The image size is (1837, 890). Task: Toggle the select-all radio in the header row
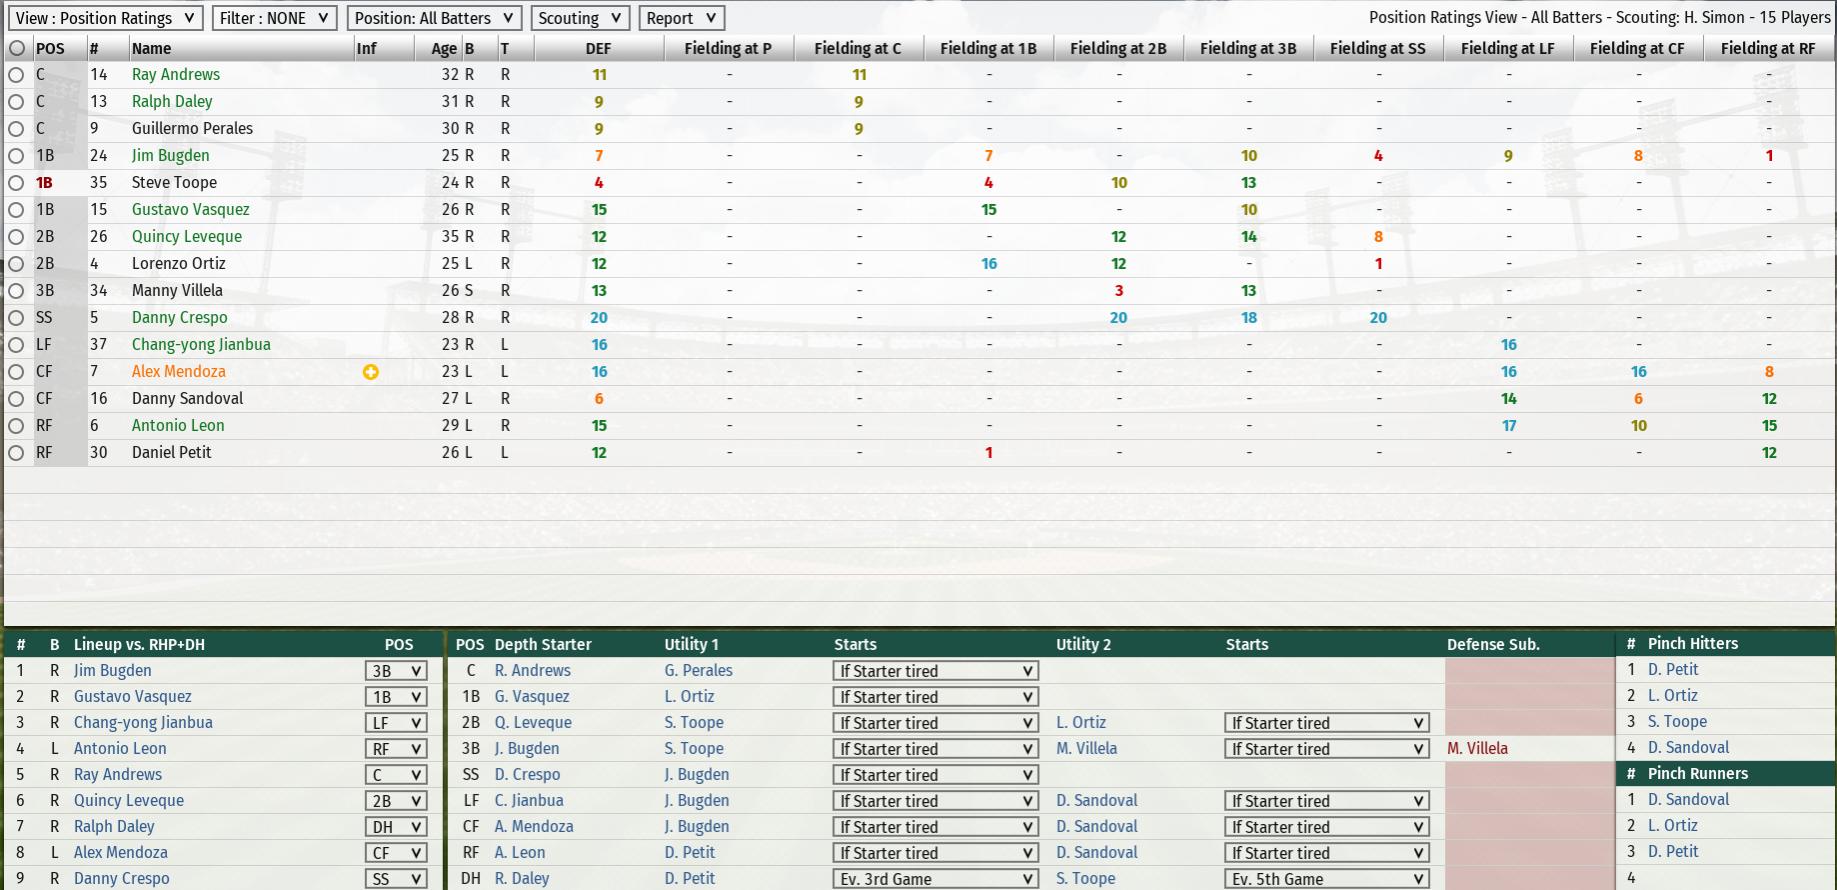17,48
